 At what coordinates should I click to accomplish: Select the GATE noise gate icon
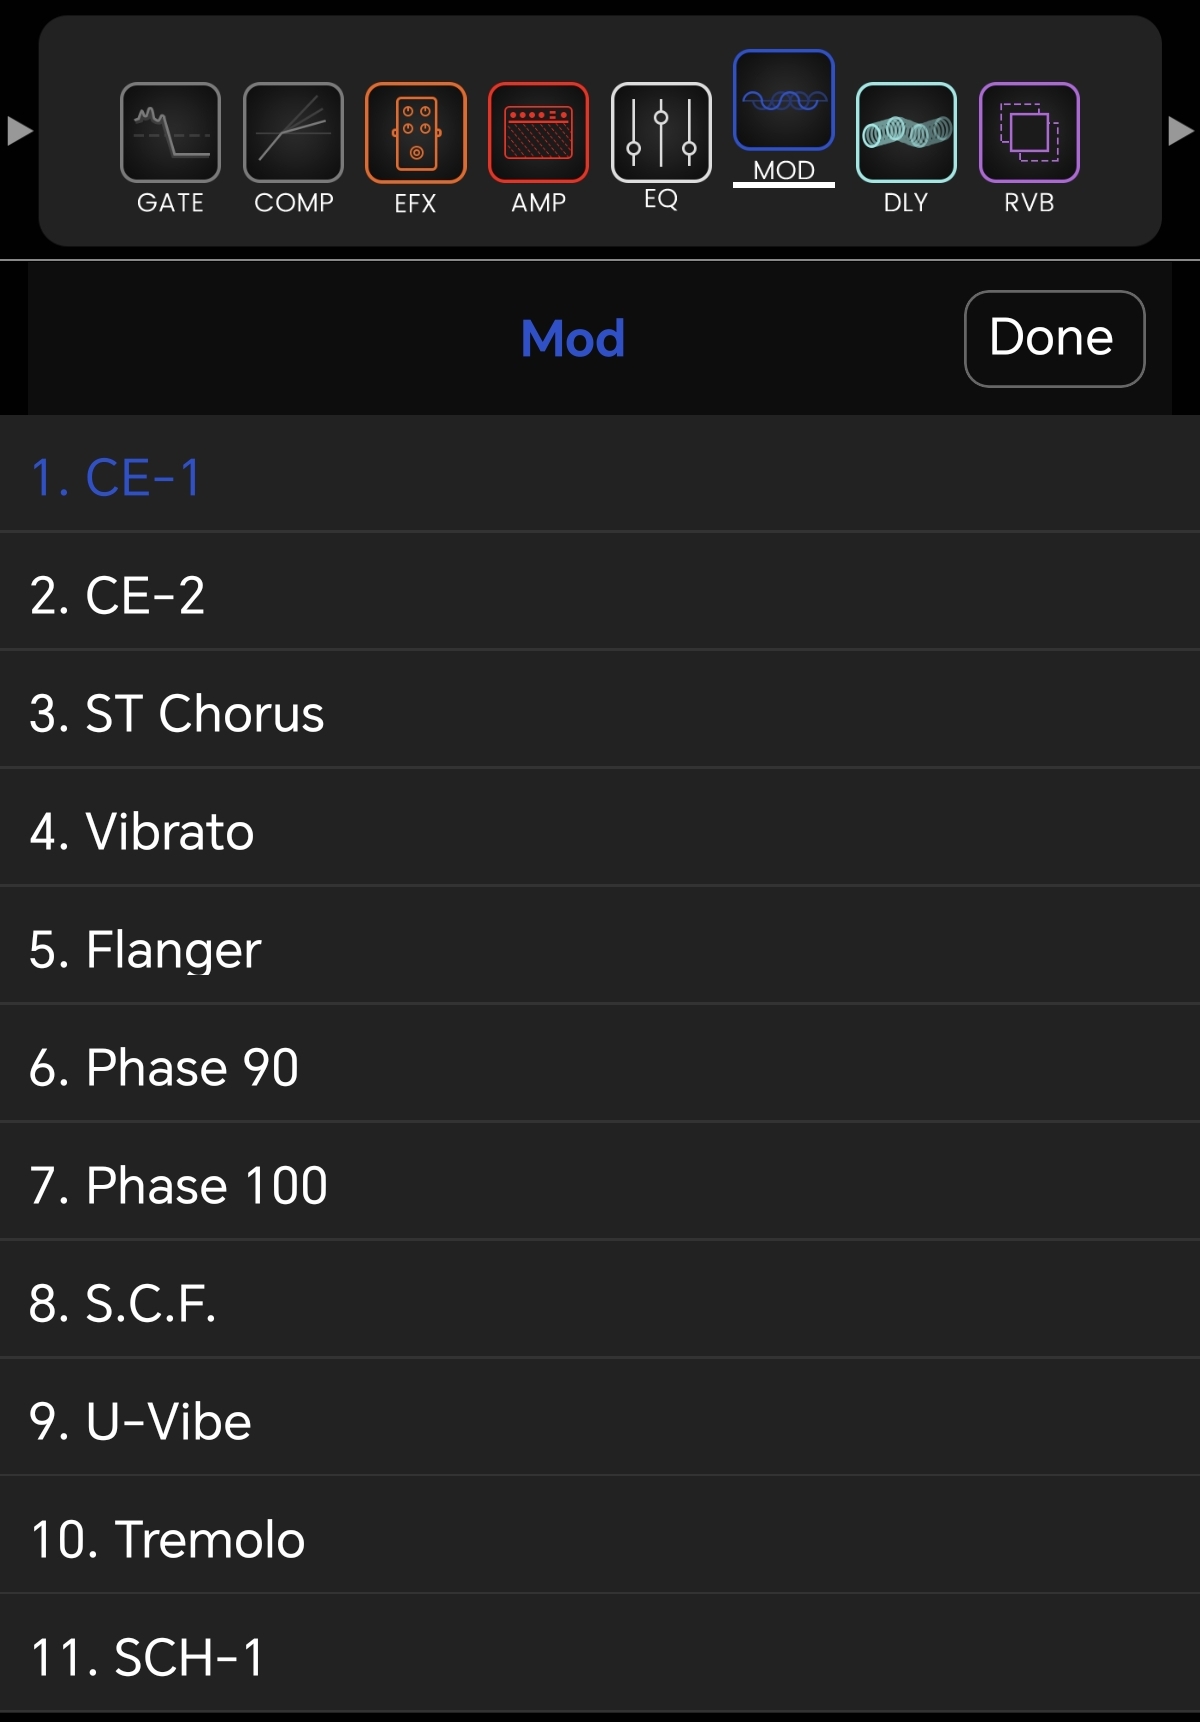[x=170, y=133]
